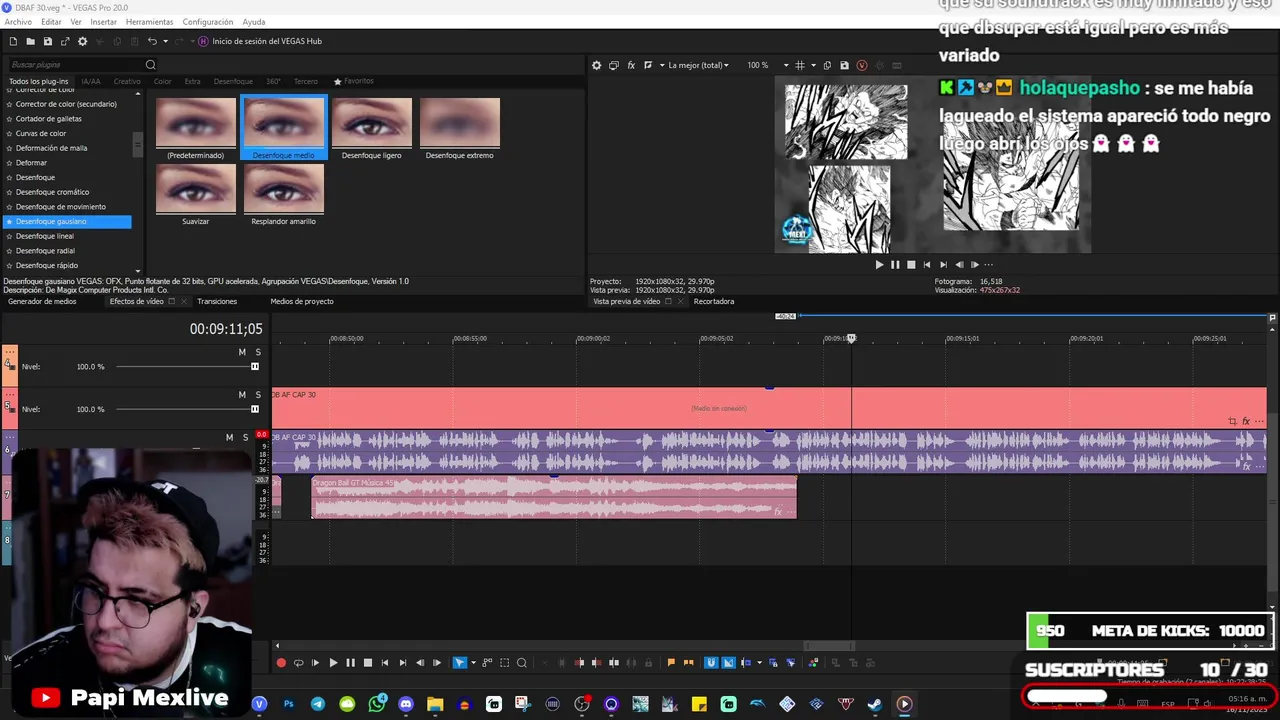Screen dimensions: 1280x720
Task: Open preview quality dropdown La mejor (total)
Action: pyautogui.click(x=699, y=65)
